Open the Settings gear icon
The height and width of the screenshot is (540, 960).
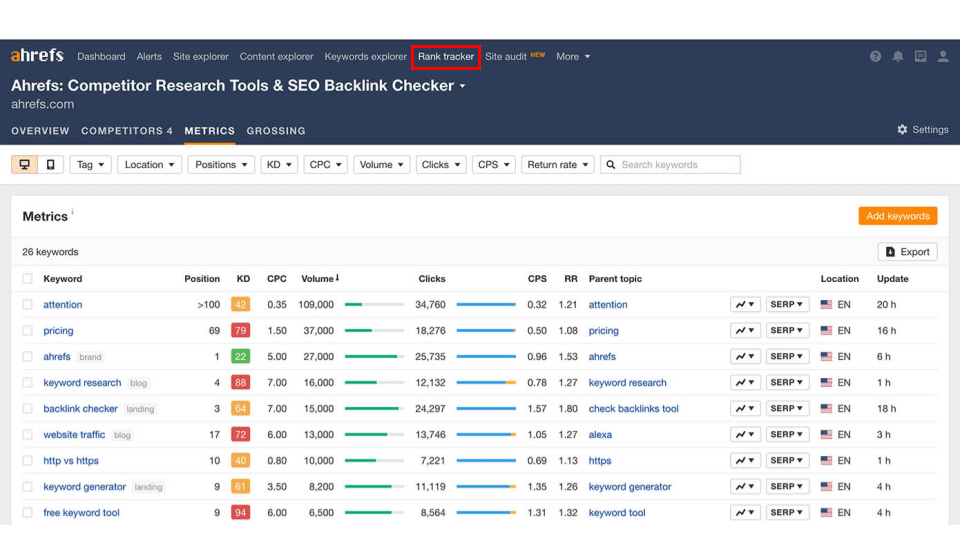tap(902, 130)
